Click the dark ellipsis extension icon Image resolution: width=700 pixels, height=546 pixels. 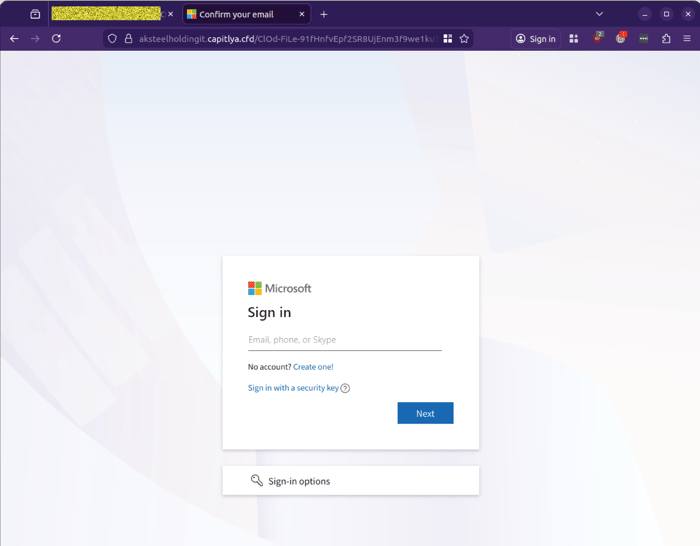(x=643, y=39)
